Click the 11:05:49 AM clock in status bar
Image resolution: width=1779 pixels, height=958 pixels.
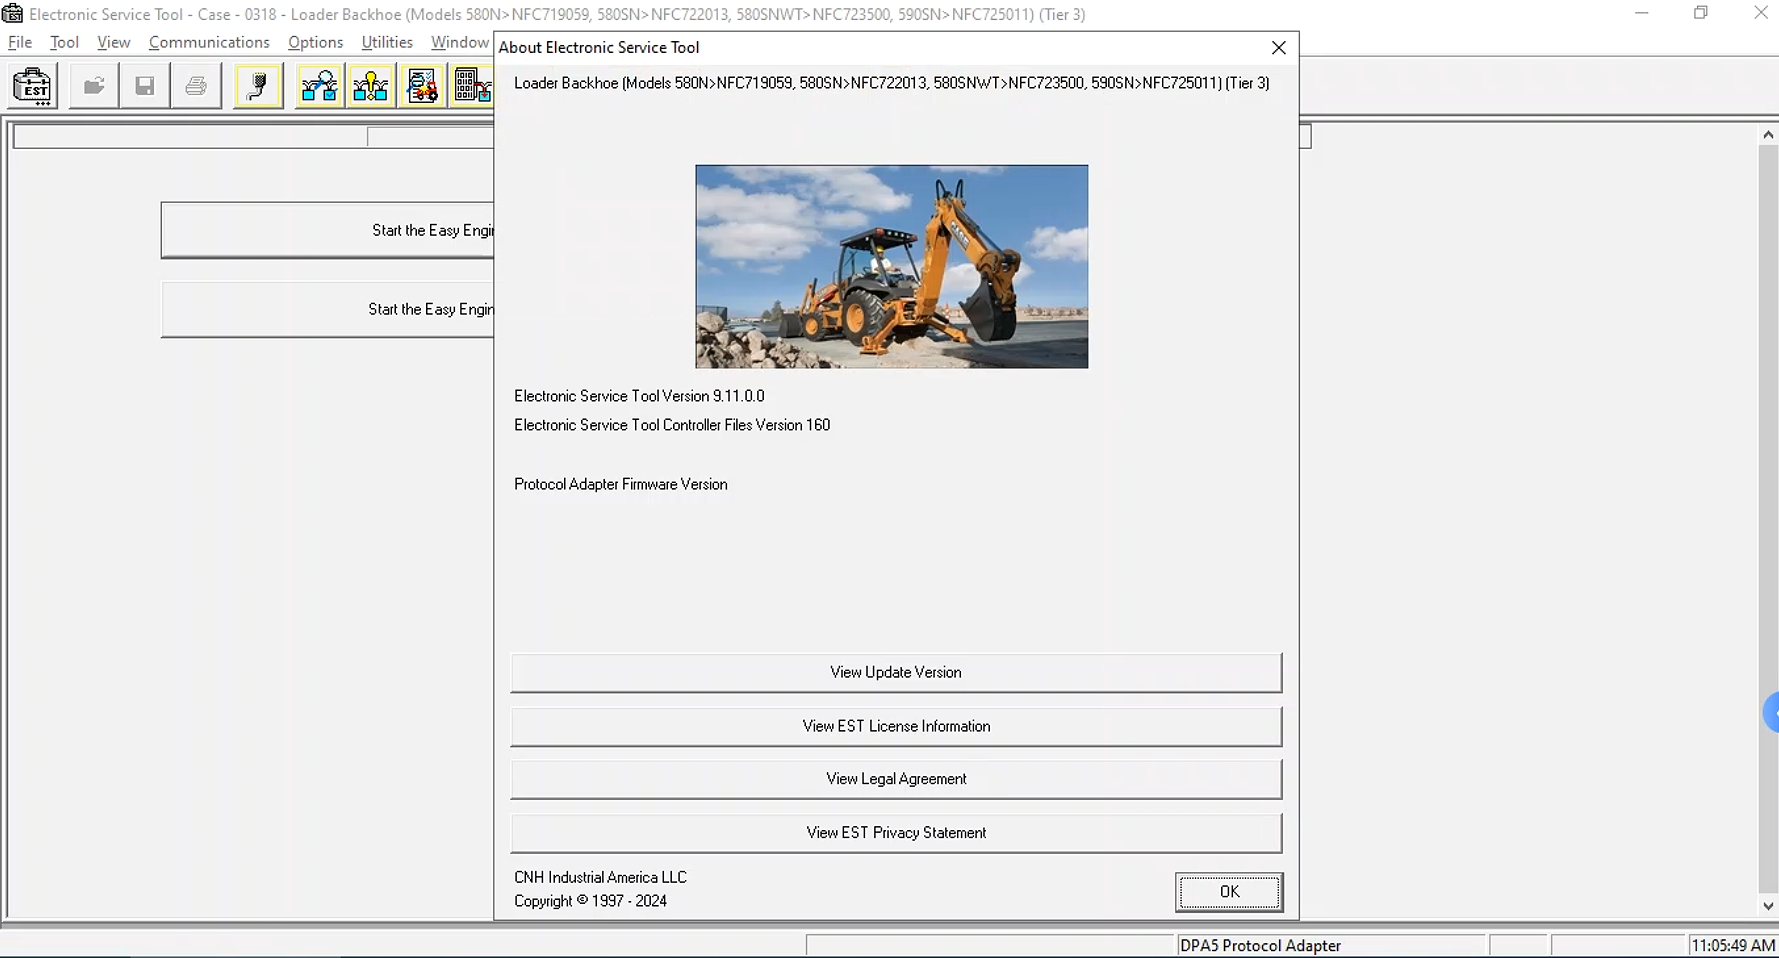coord(1733,946)
